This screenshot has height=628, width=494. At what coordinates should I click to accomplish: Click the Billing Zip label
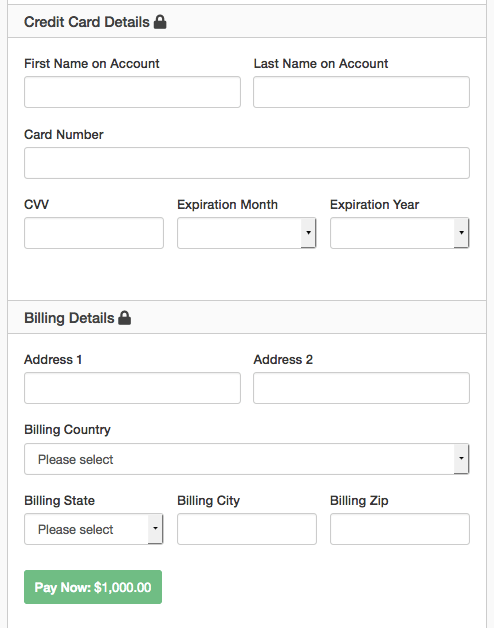point(359,501)
